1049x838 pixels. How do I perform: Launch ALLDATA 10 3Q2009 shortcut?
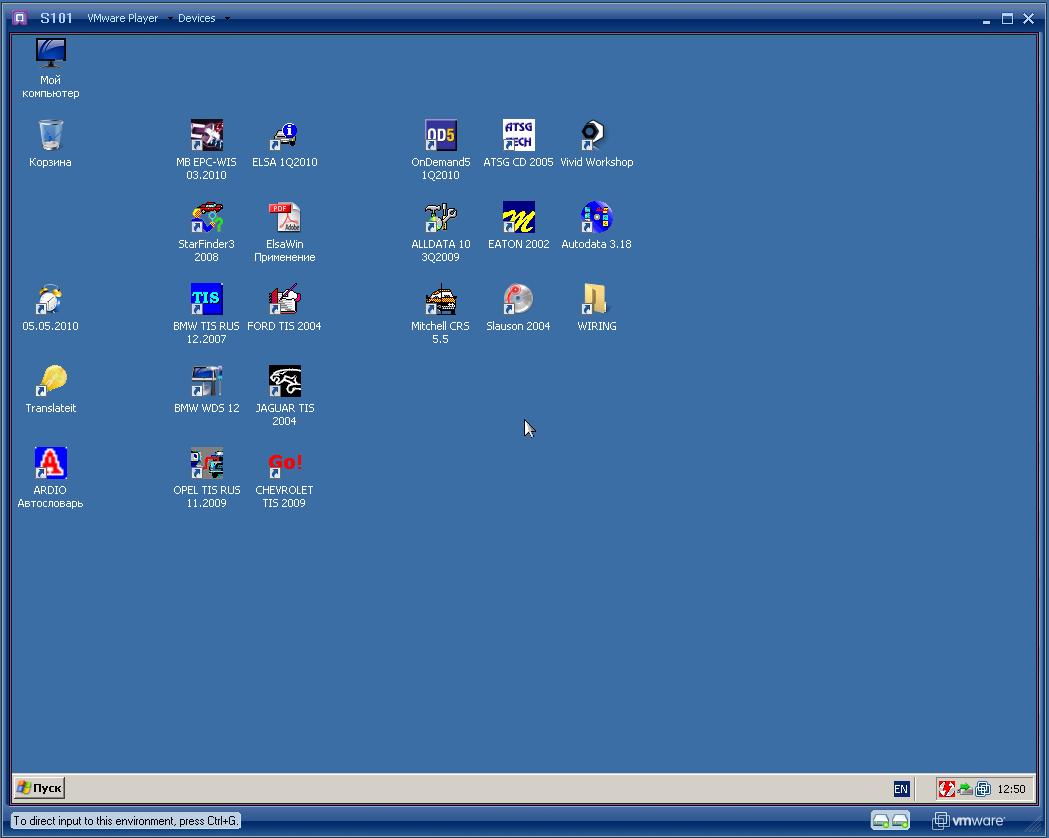(x=441, y=218)
